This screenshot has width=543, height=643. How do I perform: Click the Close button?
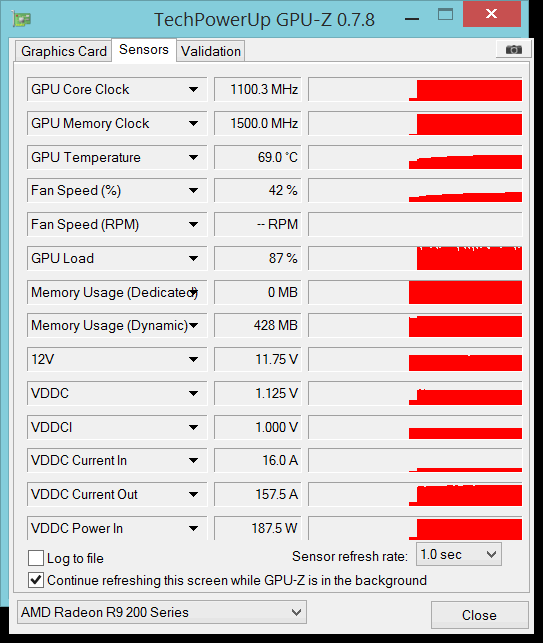click(x=479, y=615)
